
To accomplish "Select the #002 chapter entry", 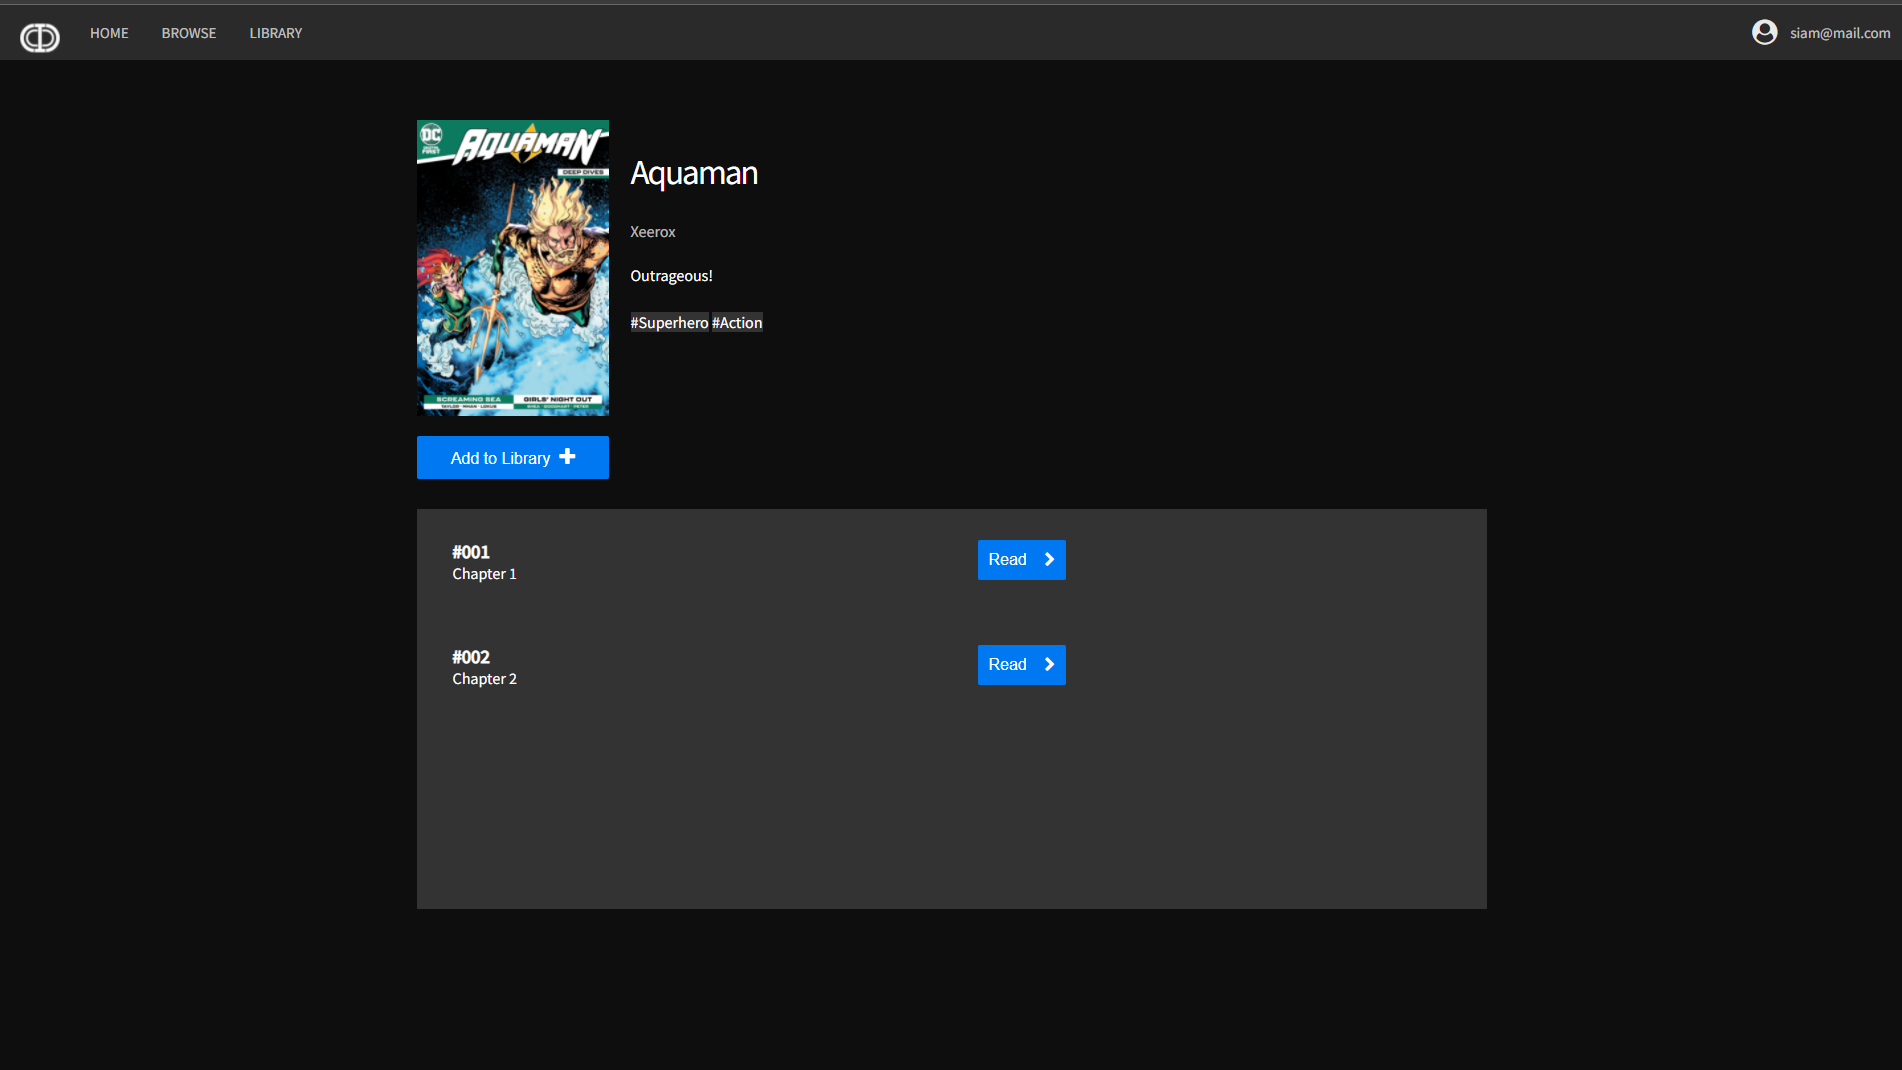I will point(471,657).
